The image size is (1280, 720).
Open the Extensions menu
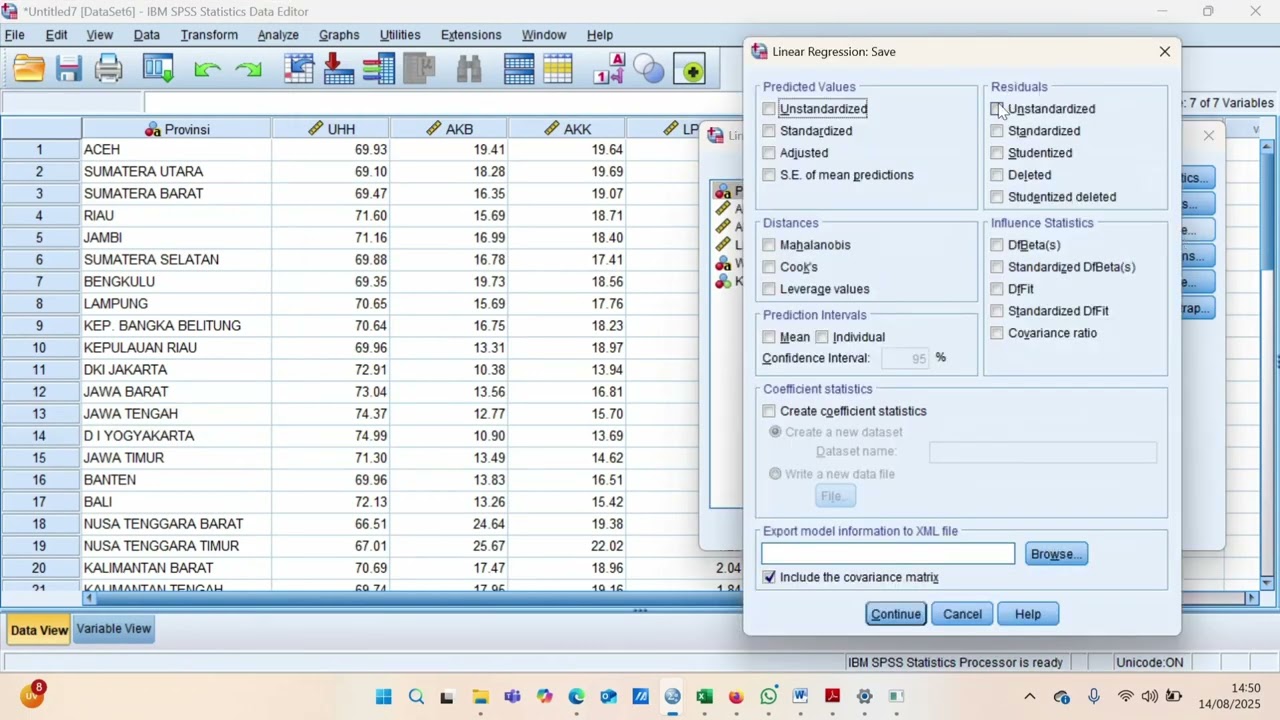(471, 35)
